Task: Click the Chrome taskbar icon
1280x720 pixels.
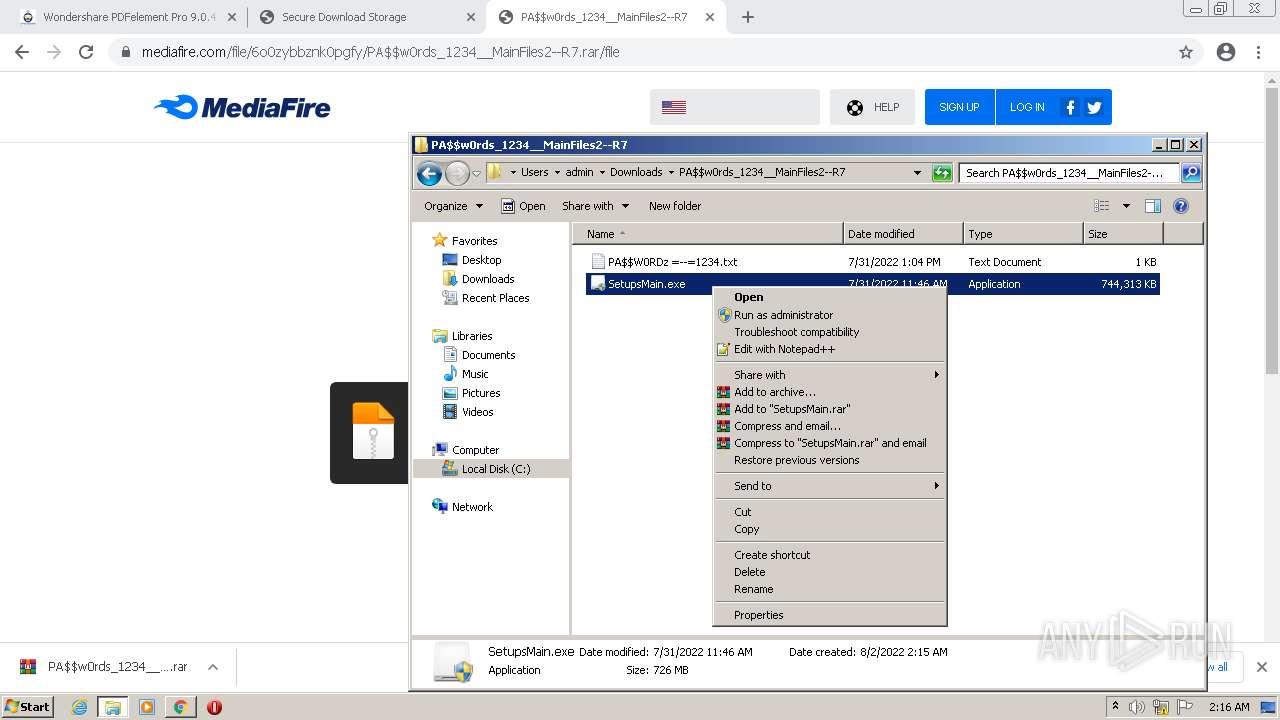Action: click(x=180, y=707)
